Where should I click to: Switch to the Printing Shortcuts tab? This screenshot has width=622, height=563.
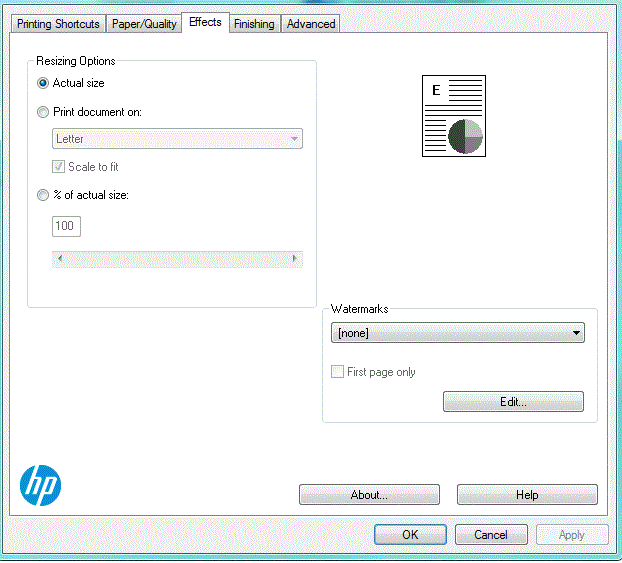coord(58,24)
